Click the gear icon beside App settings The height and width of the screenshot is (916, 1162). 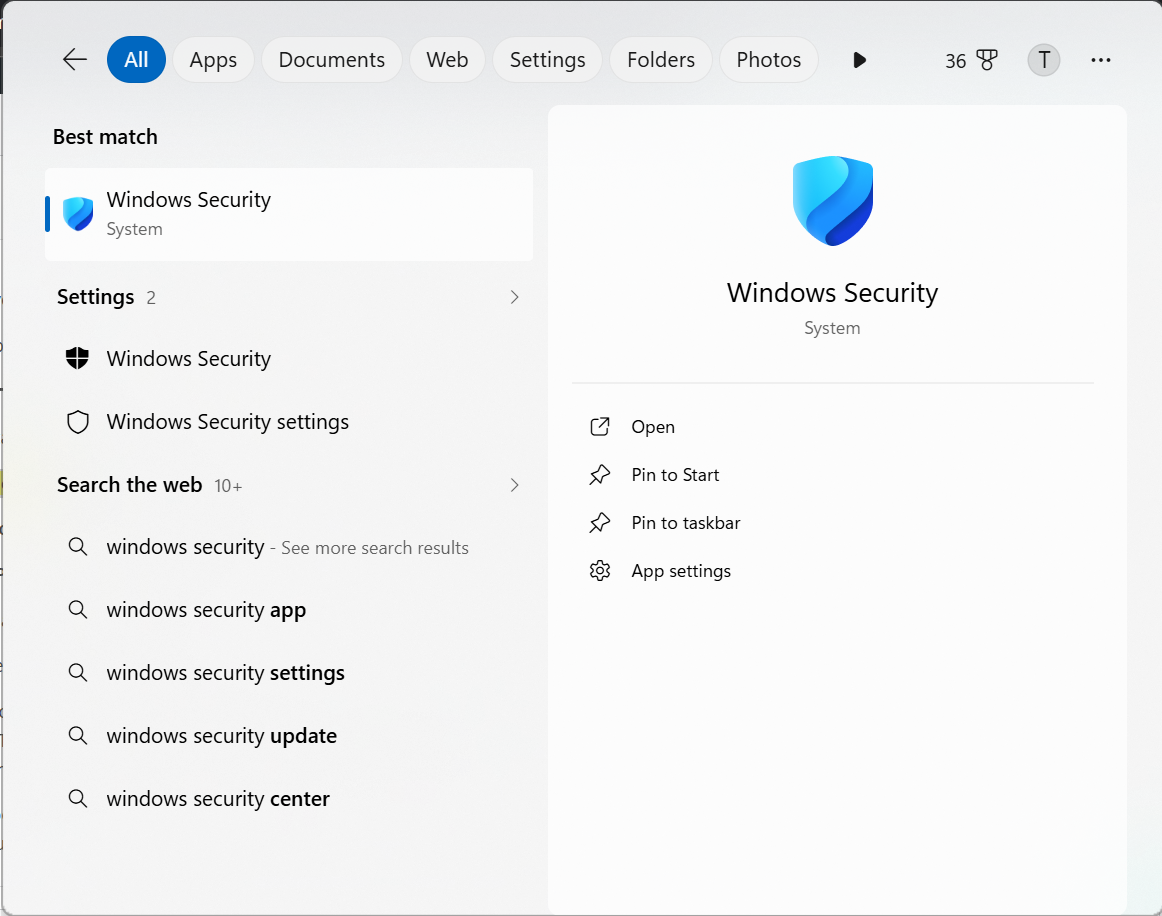[x=600, y=571]
